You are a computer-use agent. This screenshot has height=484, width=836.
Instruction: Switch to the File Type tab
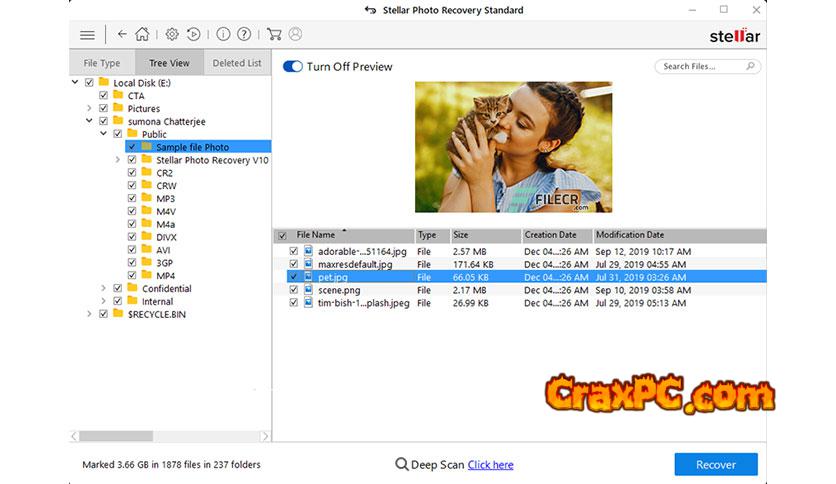tap(102, 63)
